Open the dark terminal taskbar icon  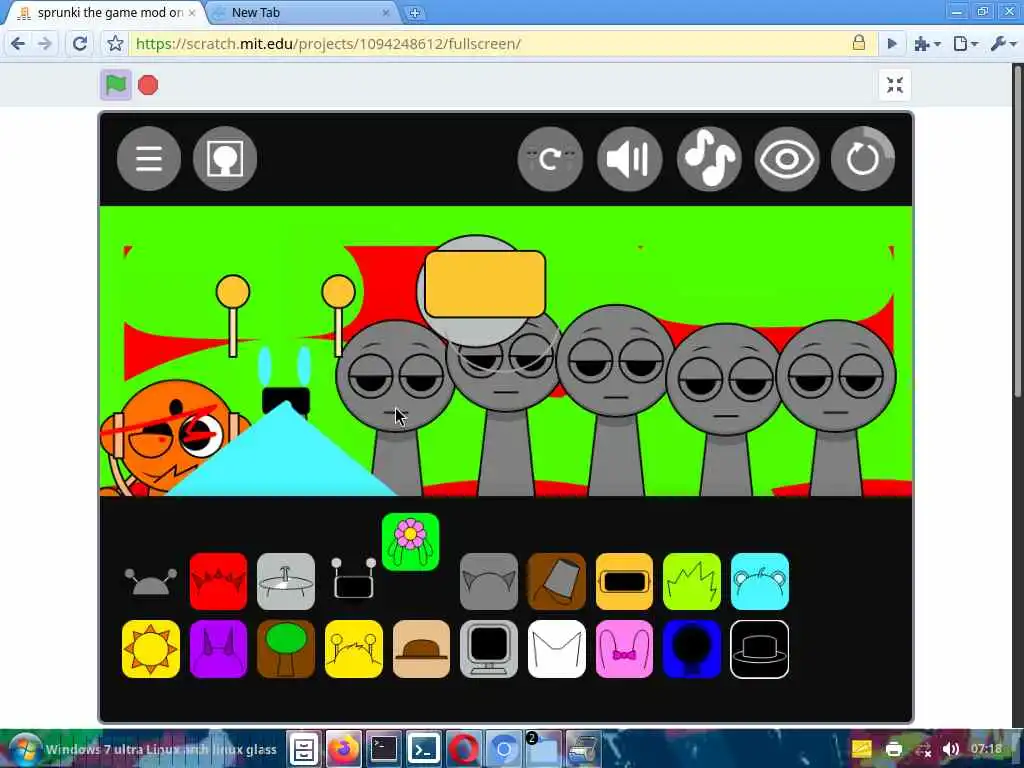pos(383,749)
